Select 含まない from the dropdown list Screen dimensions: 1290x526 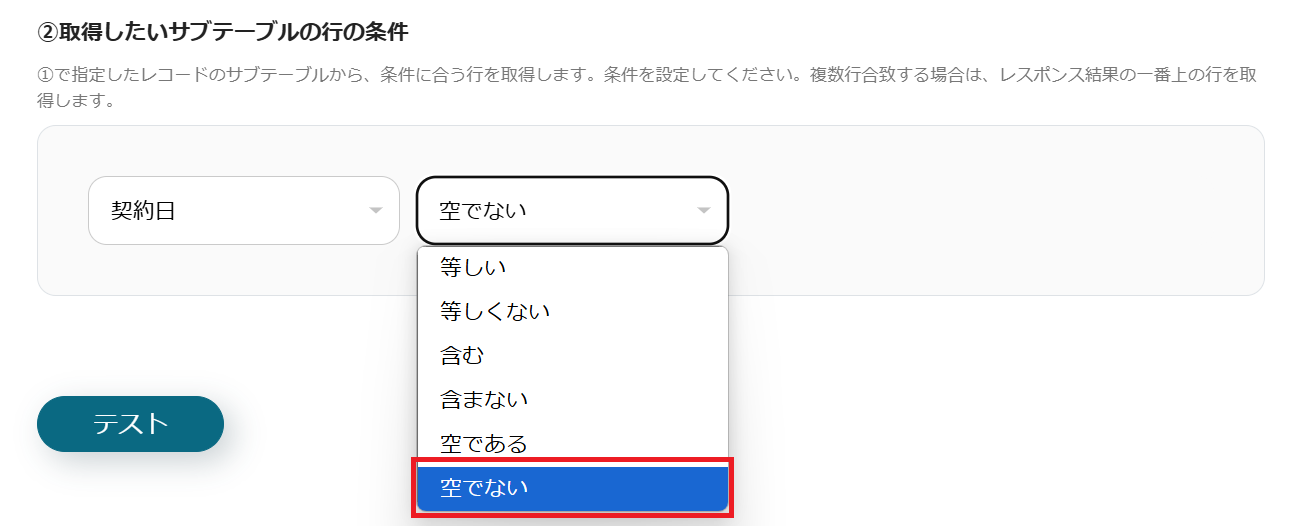572,399
